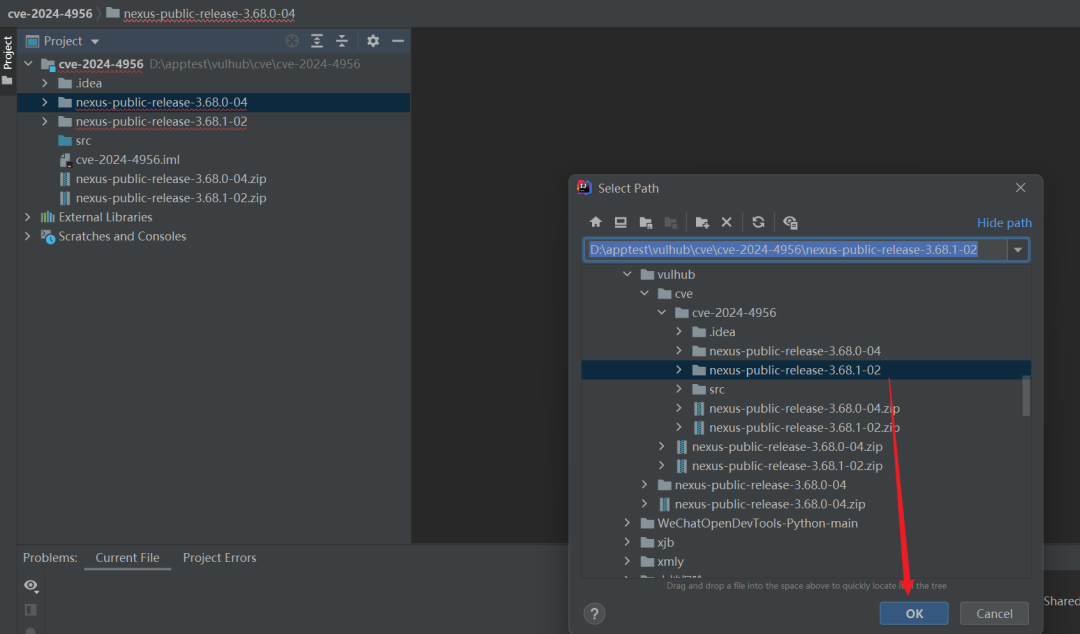Click the Select Path tree scrollbar

1026,396
